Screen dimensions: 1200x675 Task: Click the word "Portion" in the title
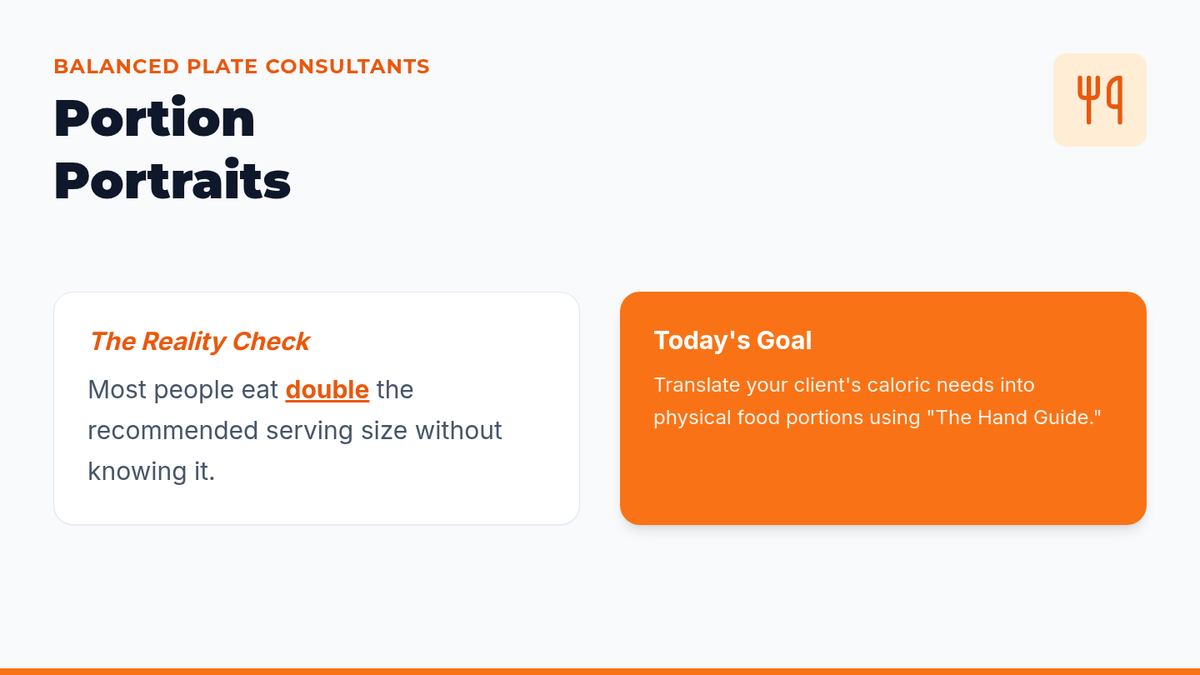click(154, 119)
